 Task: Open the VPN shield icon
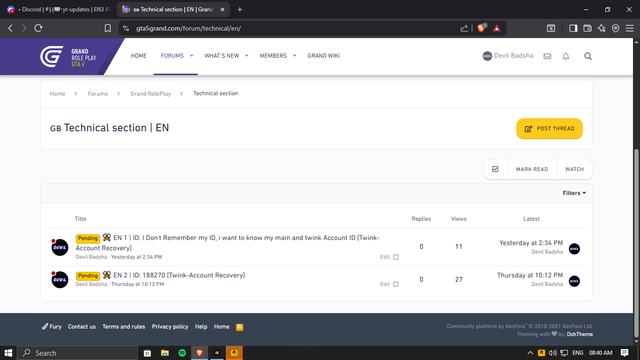(x=616, y=28)
